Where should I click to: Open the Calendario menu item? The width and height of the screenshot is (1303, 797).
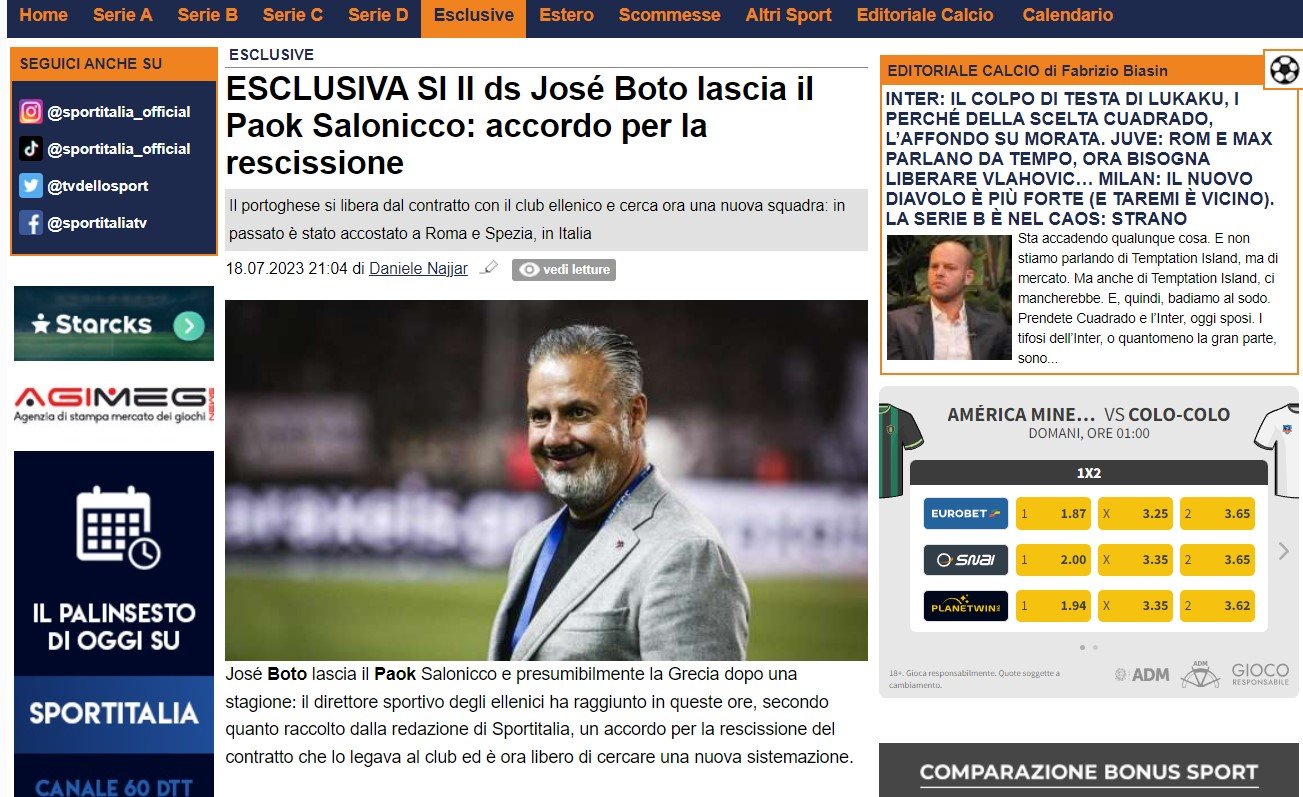1067,15
